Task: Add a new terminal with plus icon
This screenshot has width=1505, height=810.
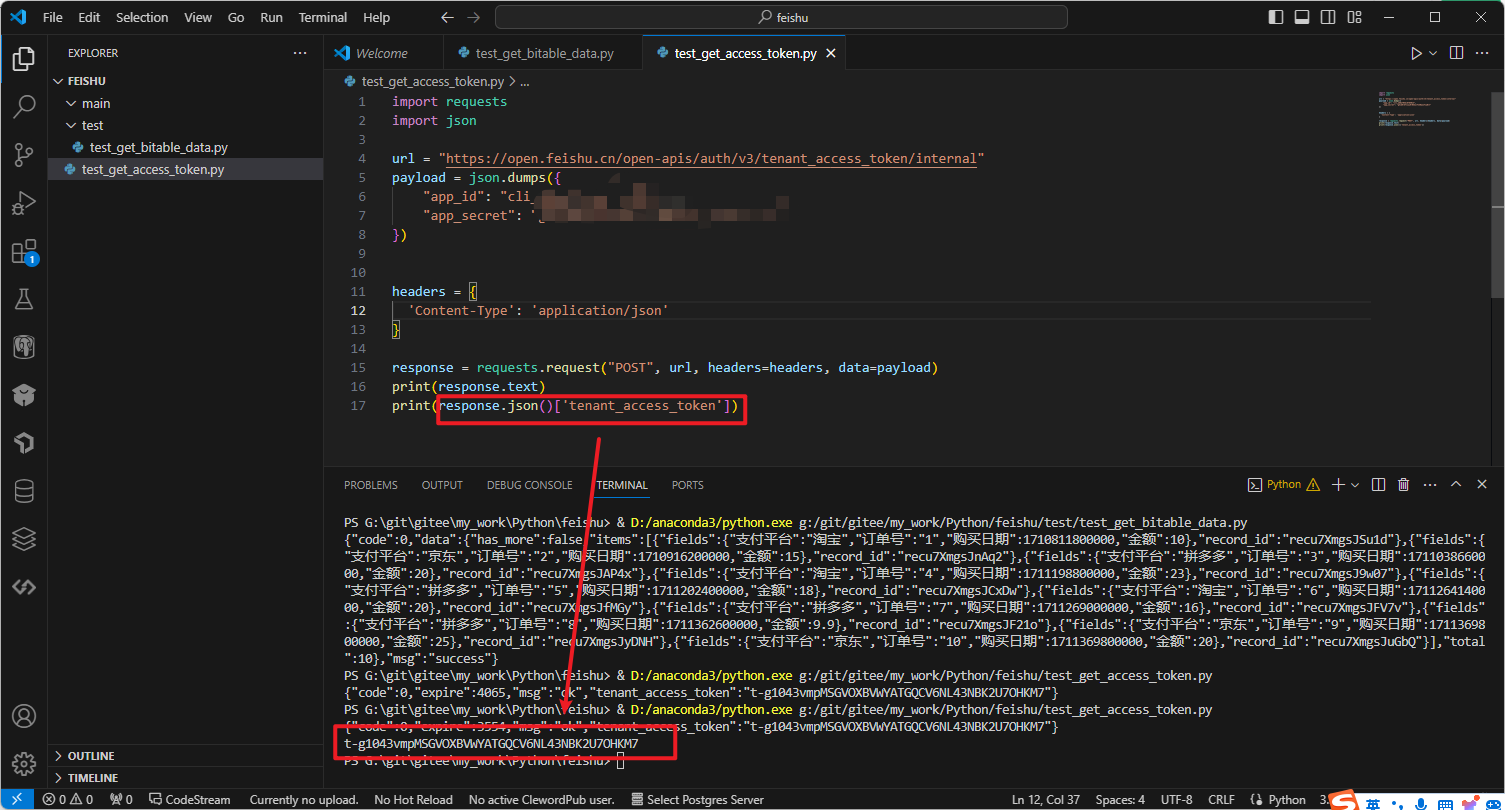Action: (1338, 484)
